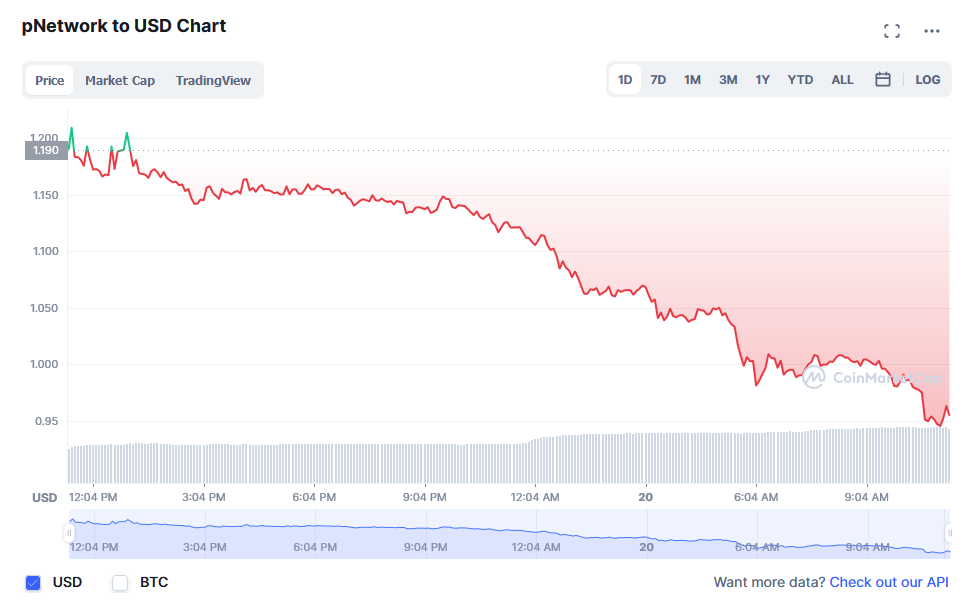The width and height of the screenshot is (969, 611).
Task: Click the 1.190 price label on axis
Action: point(46,151)
